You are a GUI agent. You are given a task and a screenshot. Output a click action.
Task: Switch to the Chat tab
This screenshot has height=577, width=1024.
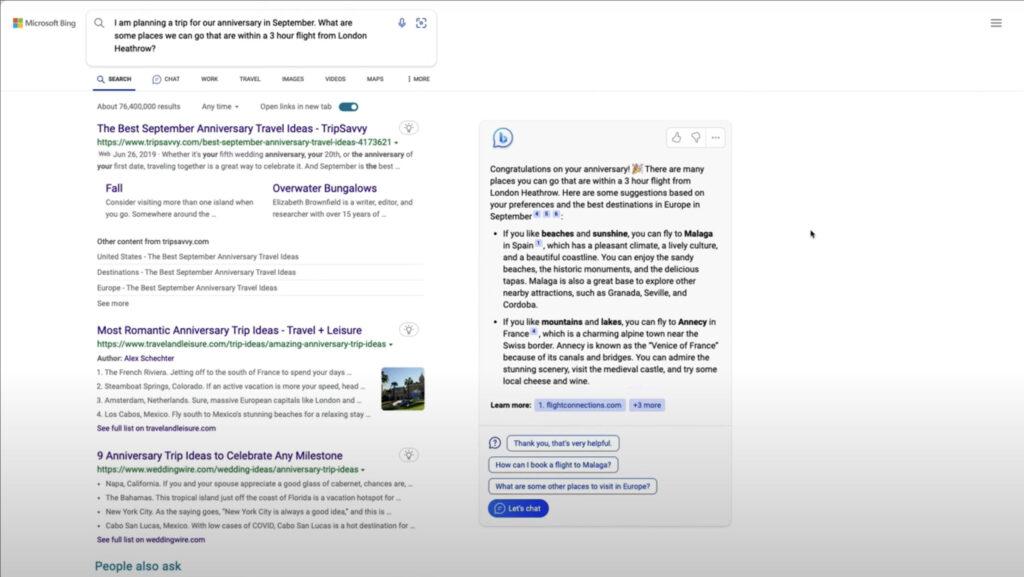[x=166, y=79]
